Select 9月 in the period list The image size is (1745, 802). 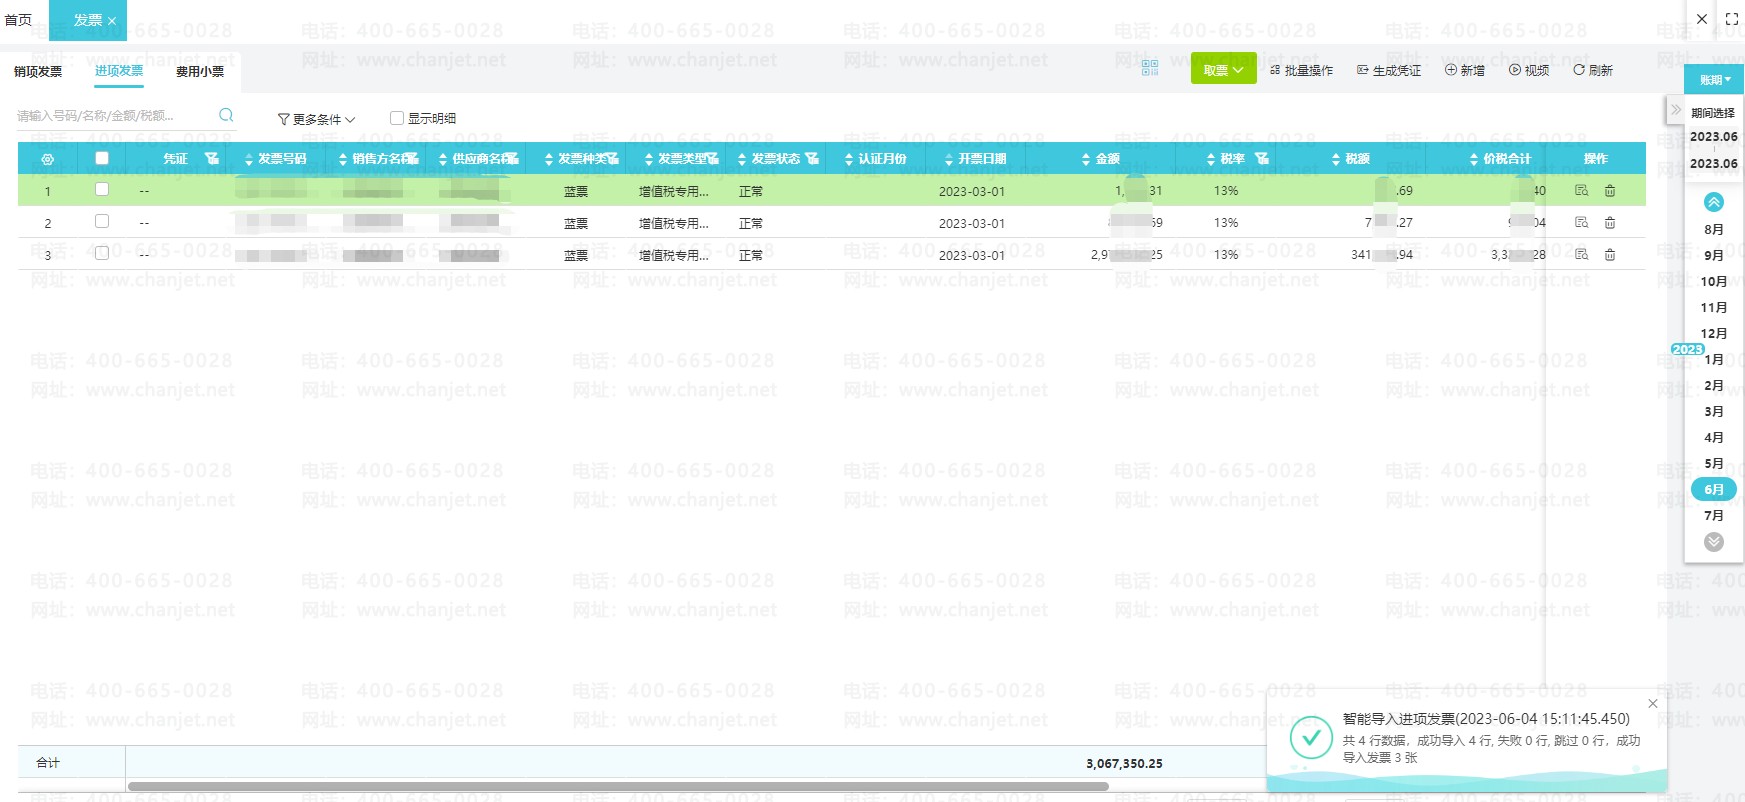click(1714, 255)
